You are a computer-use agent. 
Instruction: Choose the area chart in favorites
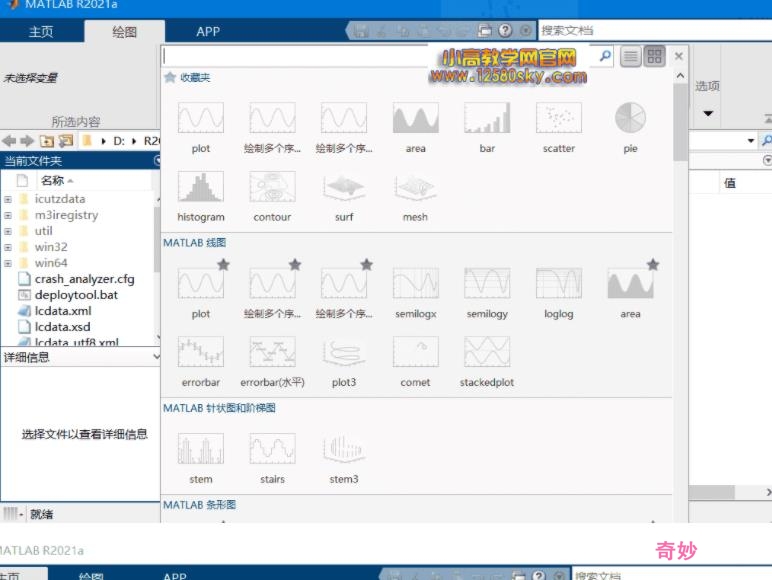tap(416, 127)
